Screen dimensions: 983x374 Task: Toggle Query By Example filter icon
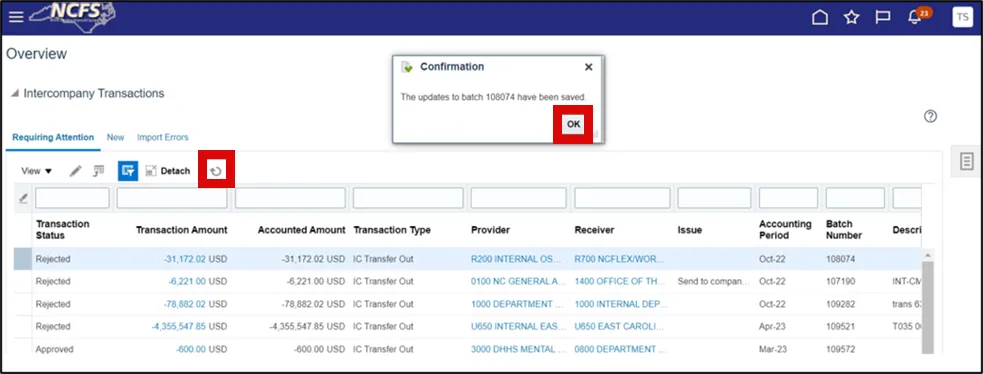[128, 170]
